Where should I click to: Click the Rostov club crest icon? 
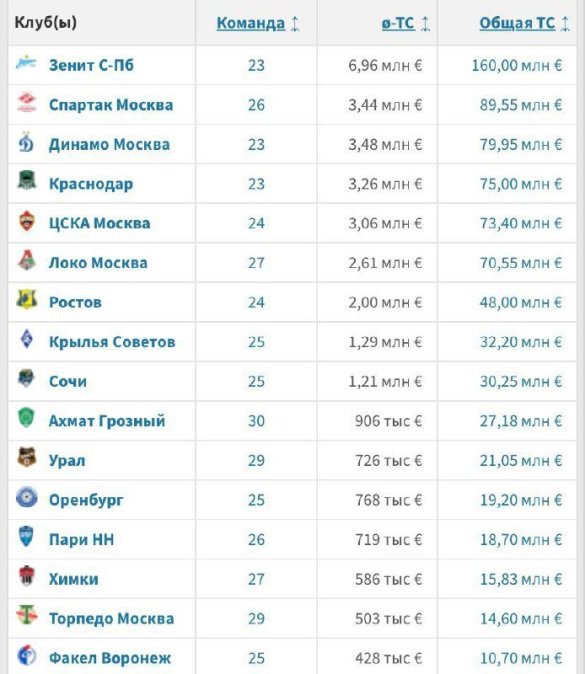(x=27, y=300)
